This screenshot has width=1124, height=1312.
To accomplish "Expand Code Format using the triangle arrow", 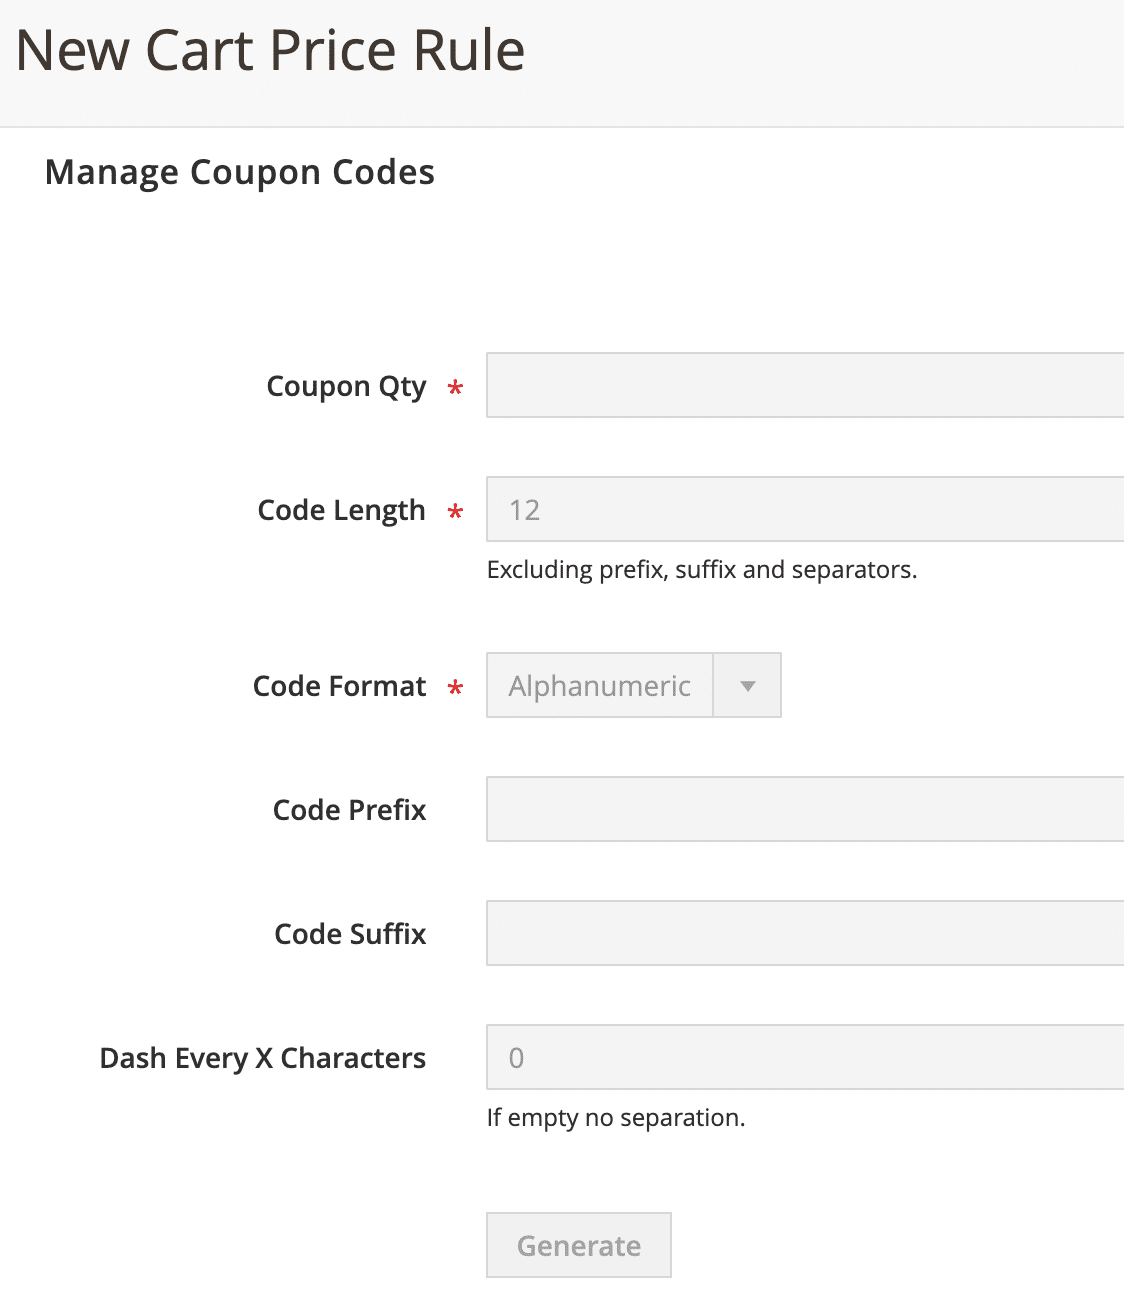I will tap(747, 686).
